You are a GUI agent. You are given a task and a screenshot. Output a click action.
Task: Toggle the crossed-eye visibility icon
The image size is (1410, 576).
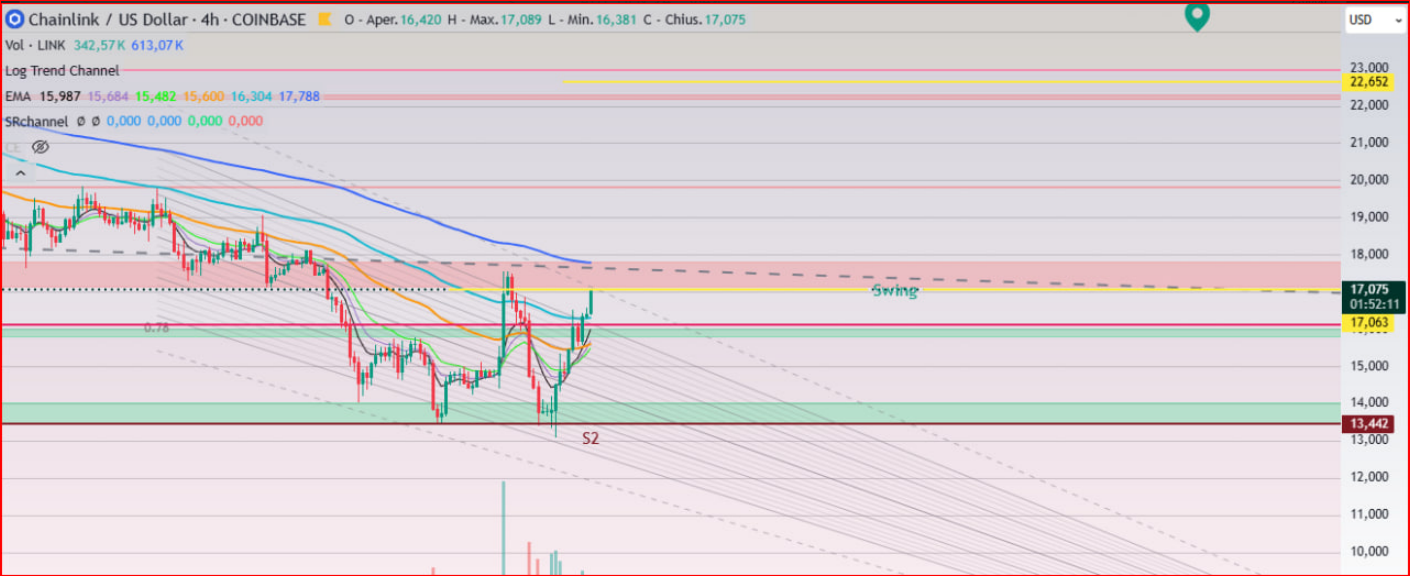point(40,147)
